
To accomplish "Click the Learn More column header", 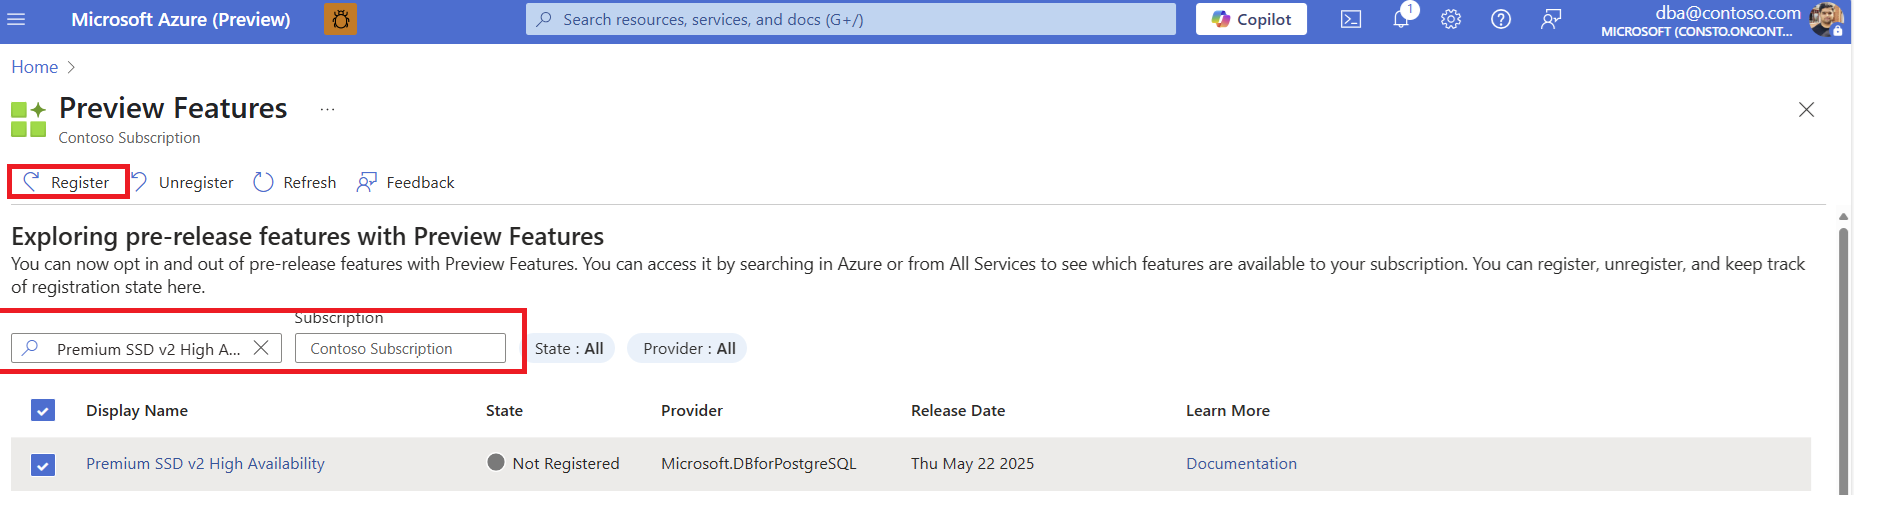I will 1228,410.
